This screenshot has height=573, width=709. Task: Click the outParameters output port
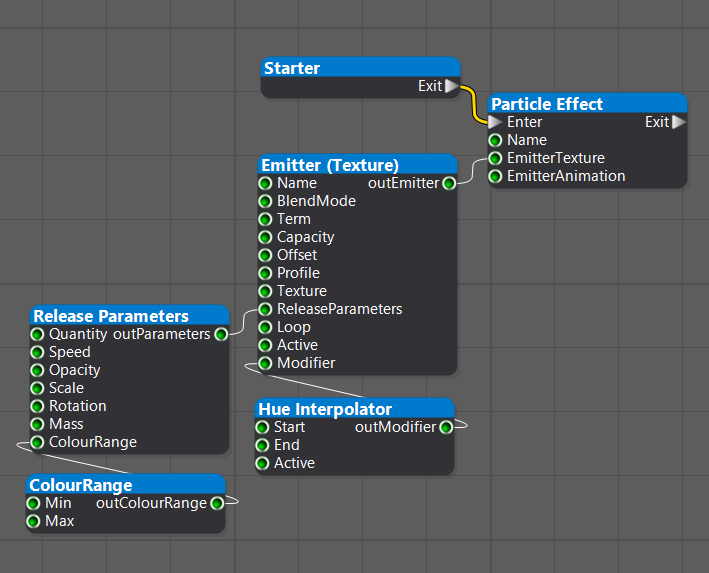click(220, 334)
